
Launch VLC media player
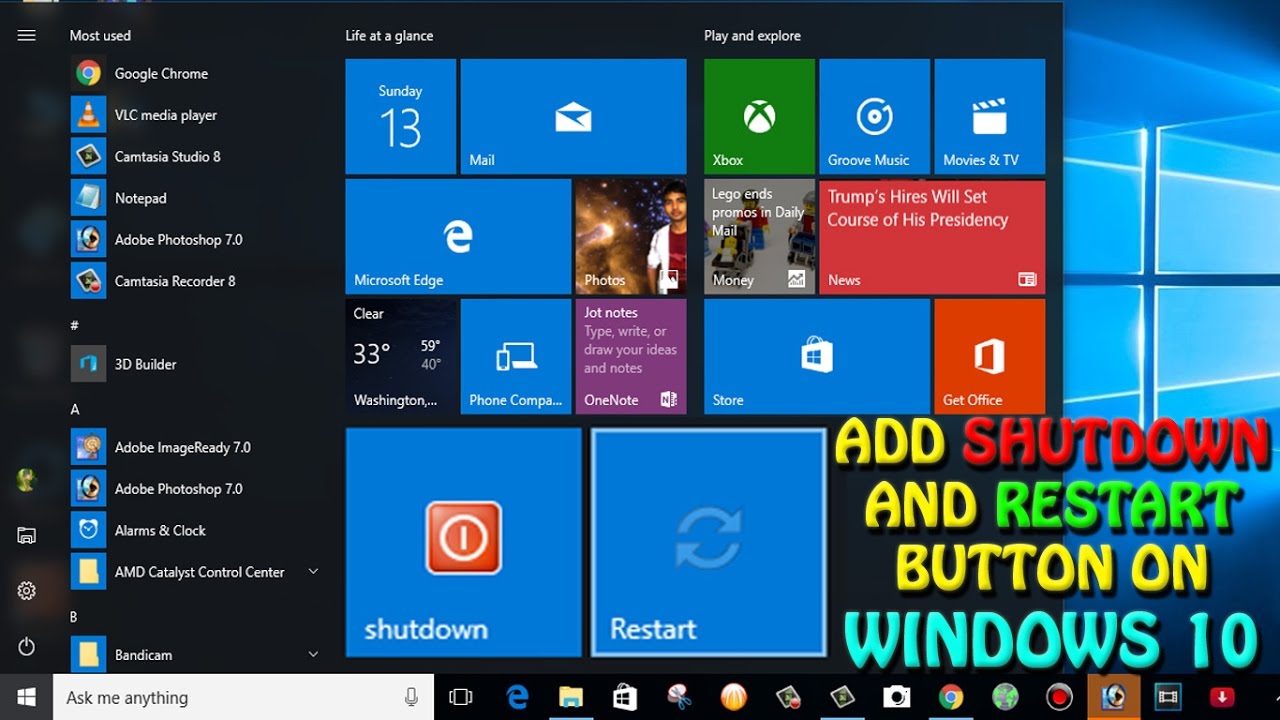(165, 114)
